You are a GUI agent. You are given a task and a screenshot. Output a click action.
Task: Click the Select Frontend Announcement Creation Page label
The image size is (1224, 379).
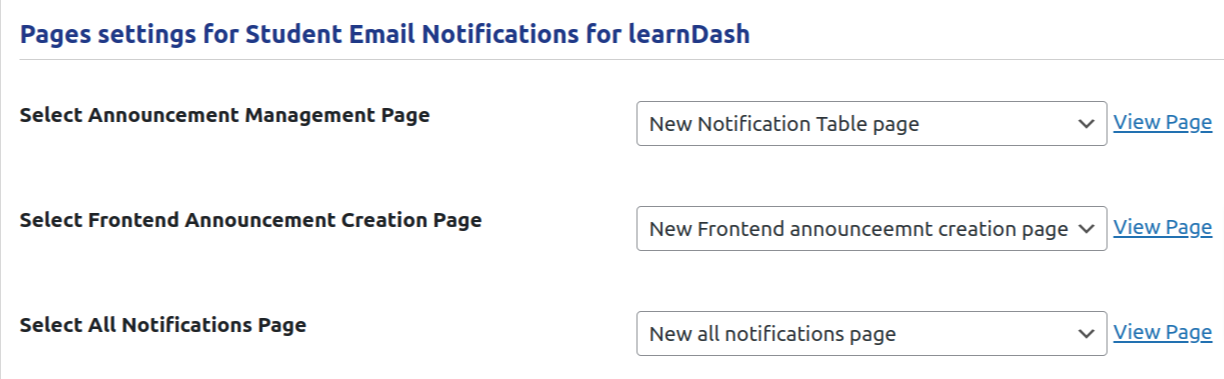[x=251, y=220]
